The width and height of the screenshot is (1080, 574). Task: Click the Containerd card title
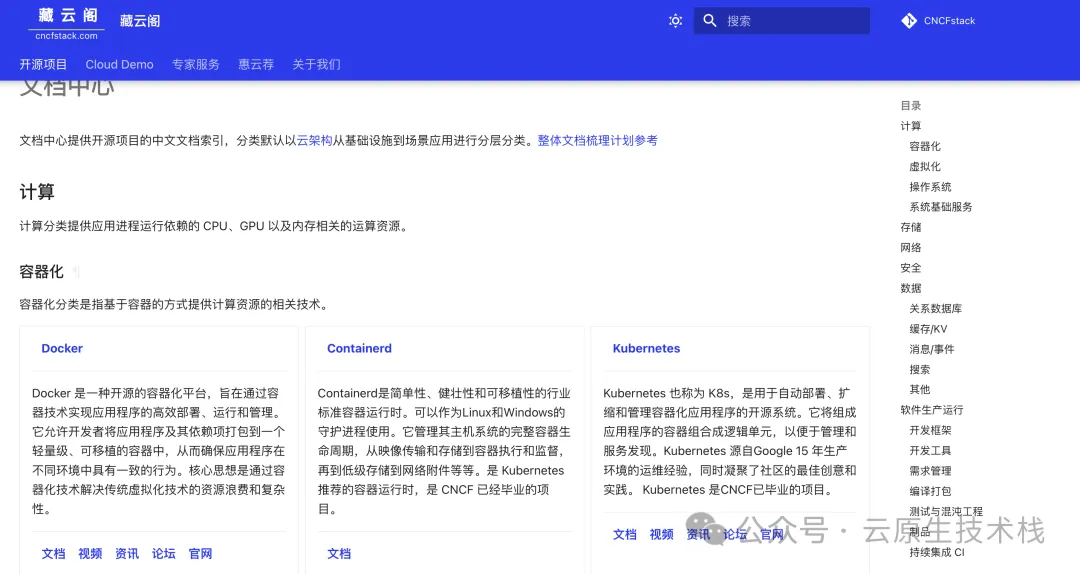[359, 349]
